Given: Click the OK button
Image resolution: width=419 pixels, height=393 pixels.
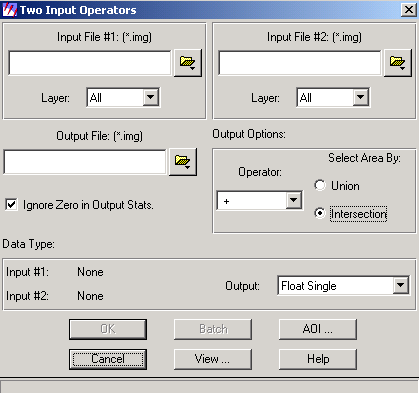Looking at the screenshot, I should (x=108, y=329).
